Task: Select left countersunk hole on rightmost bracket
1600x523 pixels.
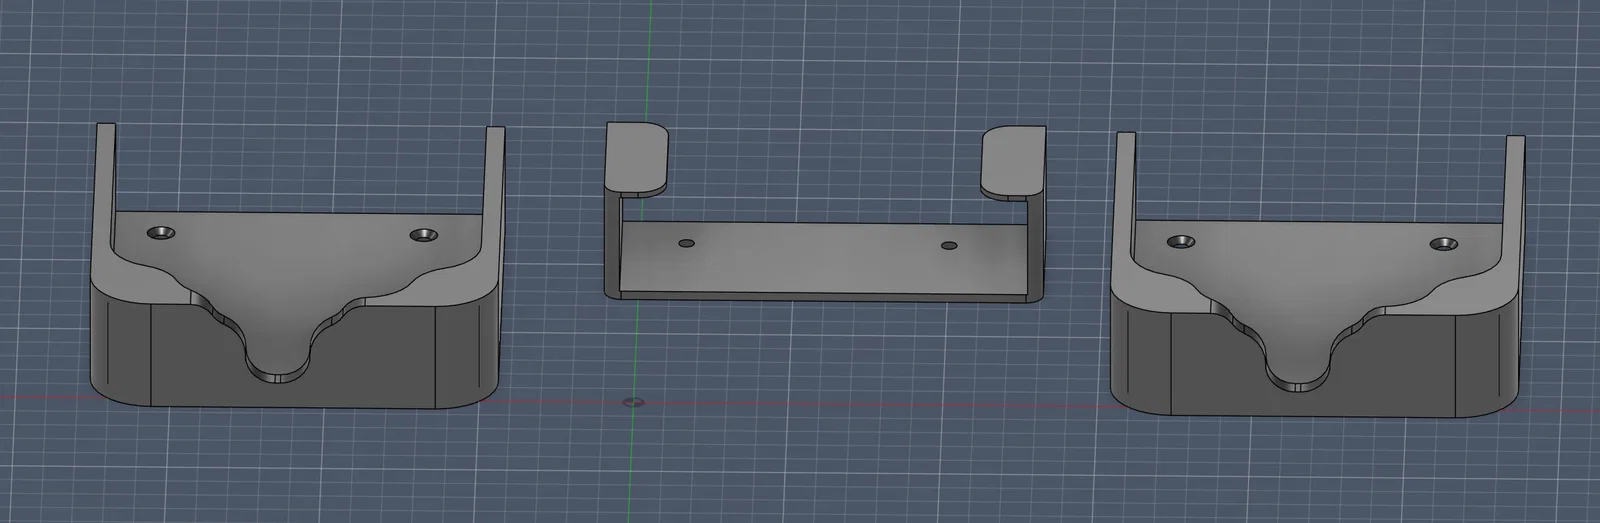Action: pyautogui.click(x=1181, y=242)
